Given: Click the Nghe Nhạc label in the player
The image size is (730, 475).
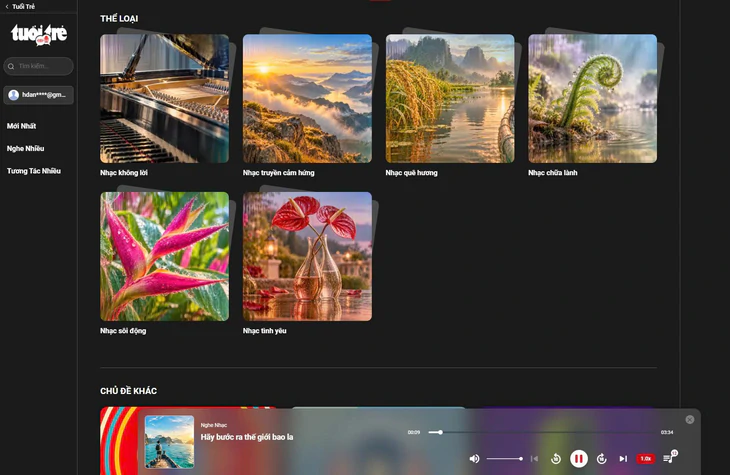Looking at the screenshot, I should (214, 425).
